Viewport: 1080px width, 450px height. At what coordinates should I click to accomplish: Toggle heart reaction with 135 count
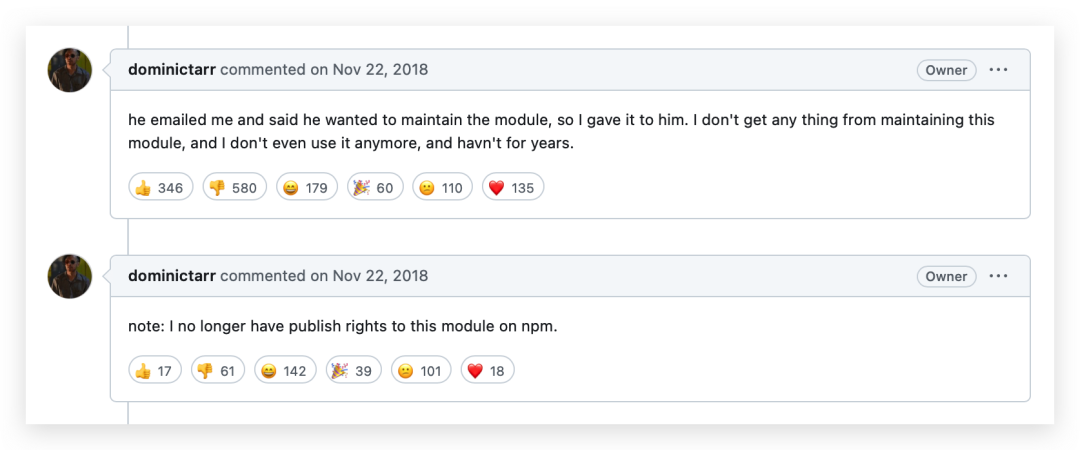coord(513,187)
